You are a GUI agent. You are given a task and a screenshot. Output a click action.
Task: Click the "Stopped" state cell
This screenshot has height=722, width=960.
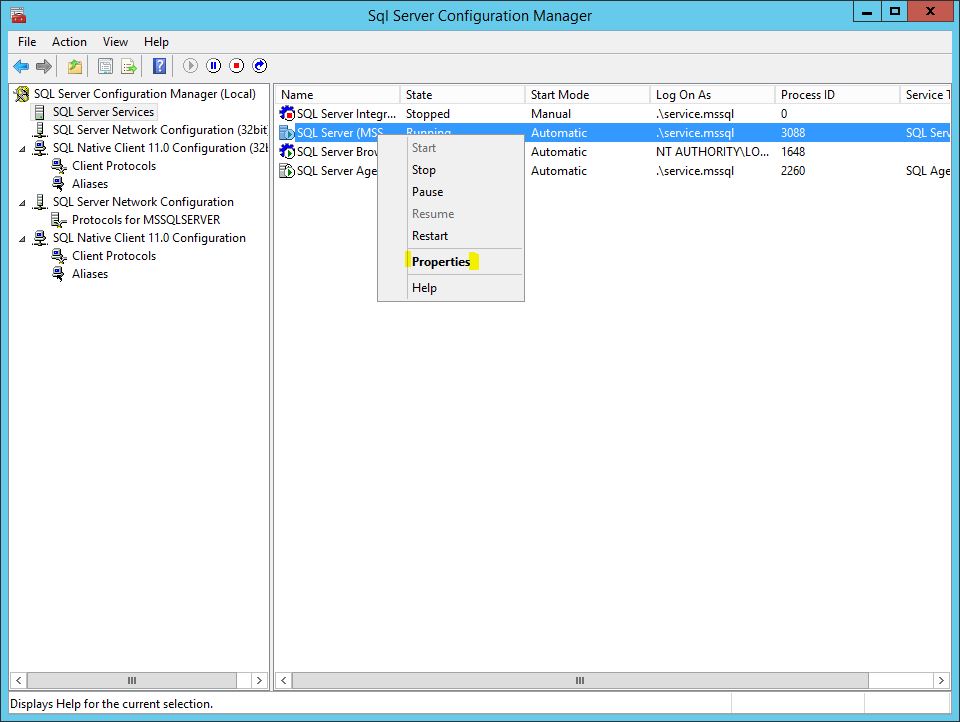point(427,114)
